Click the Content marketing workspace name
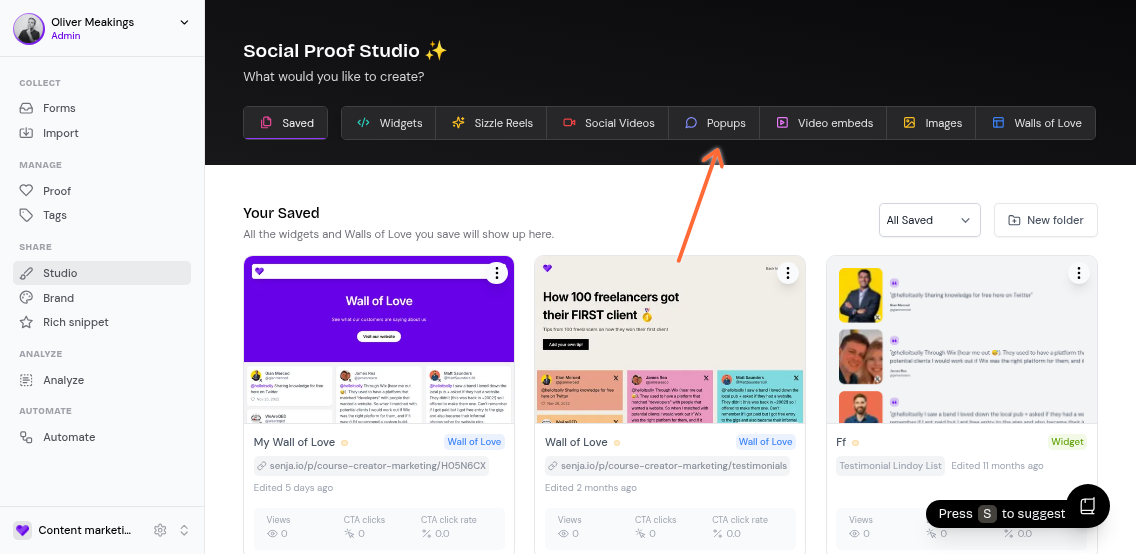The width and height of the screenshot is (1136, 554). (85, 530)
